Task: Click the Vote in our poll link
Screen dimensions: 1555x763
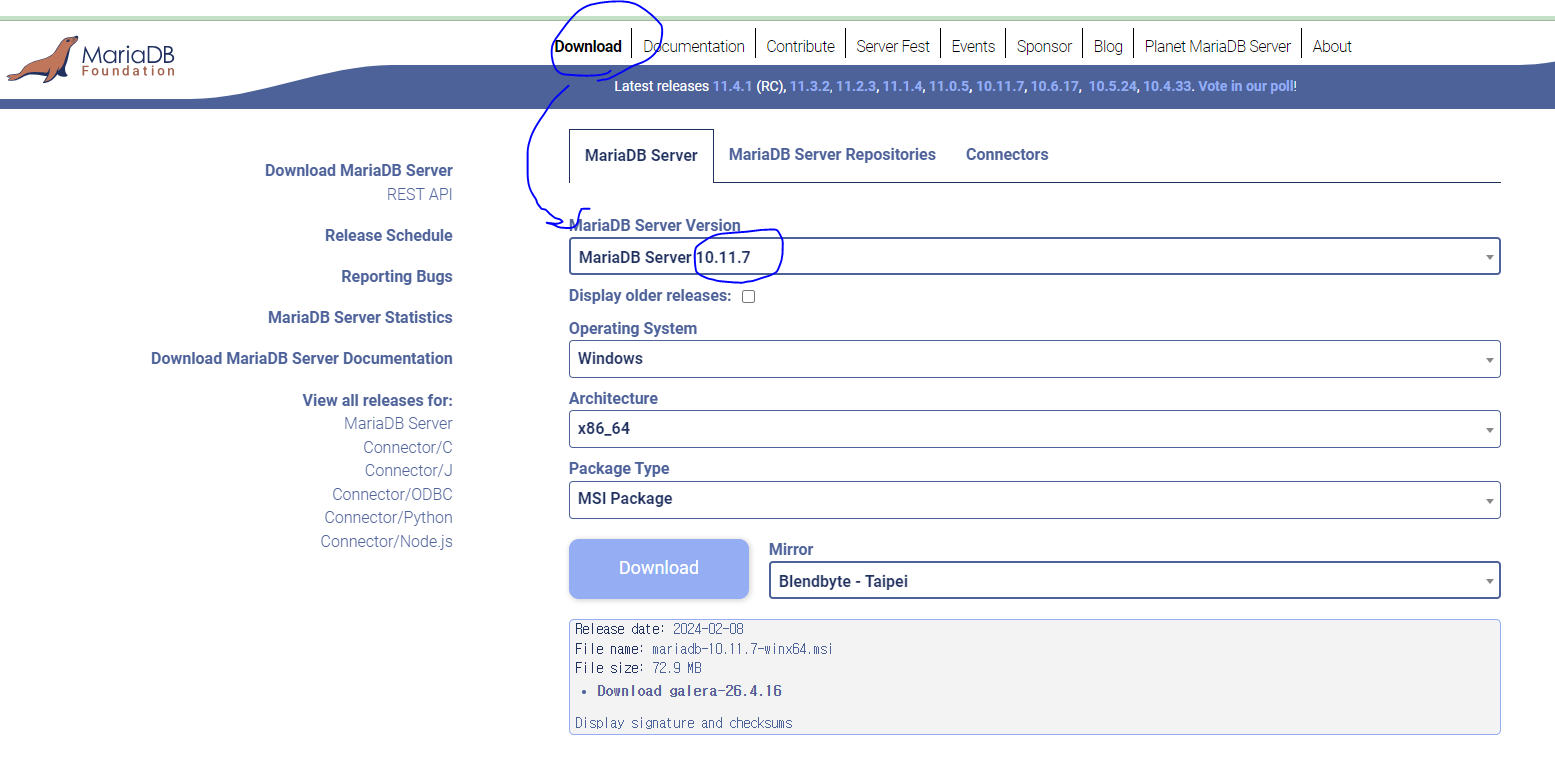Action: tap(1247, 86)
